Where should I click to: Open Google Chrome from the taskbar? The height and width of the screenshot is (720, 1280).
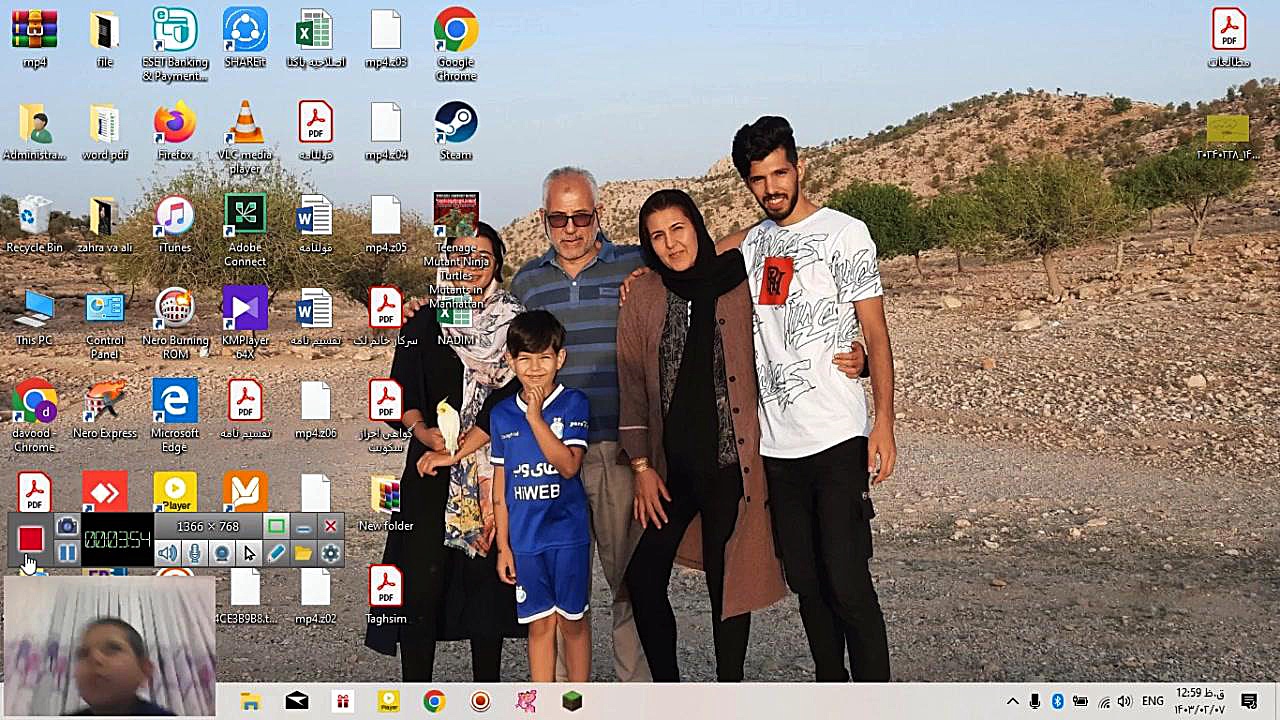pos(433,701)
